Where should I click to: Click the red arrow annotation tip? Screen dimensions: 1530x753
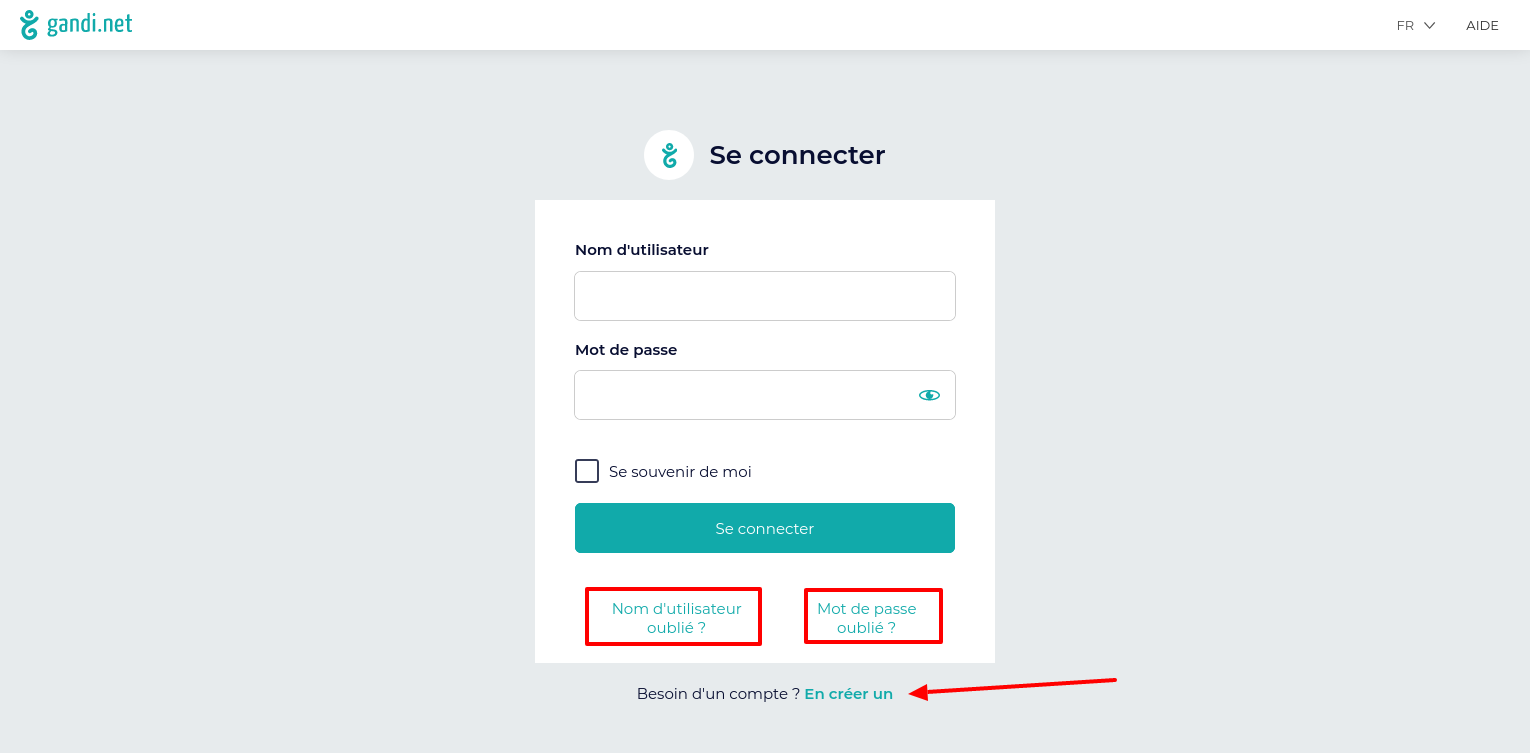point(912,692)
